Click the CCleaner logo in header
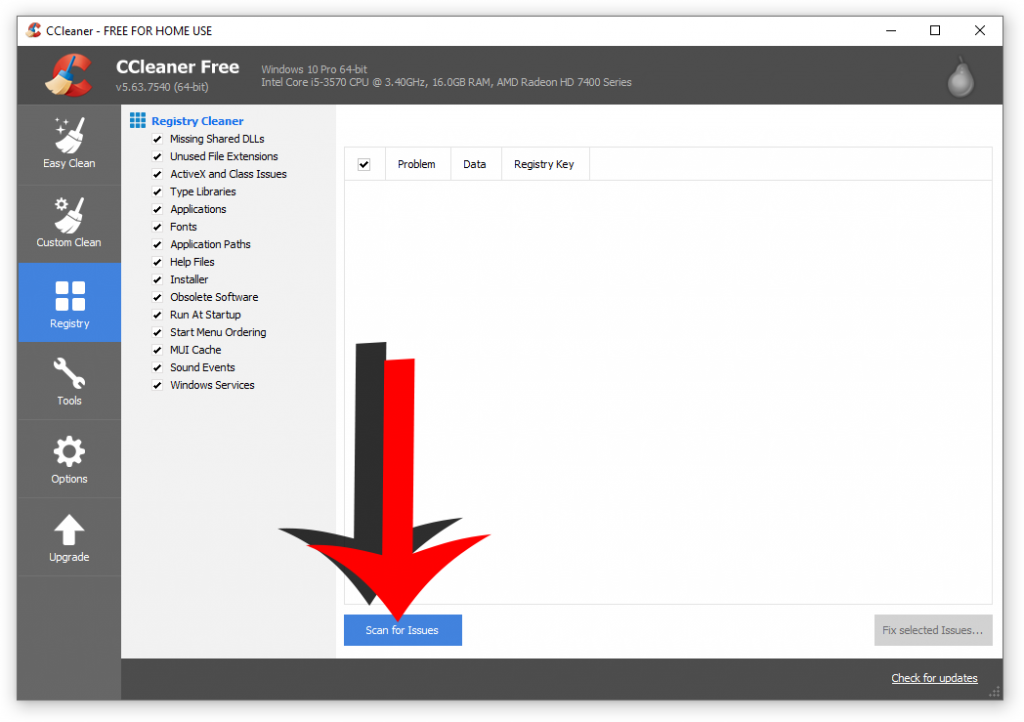Viewport: 1024px width, 722px height. (x=68, y=76)
